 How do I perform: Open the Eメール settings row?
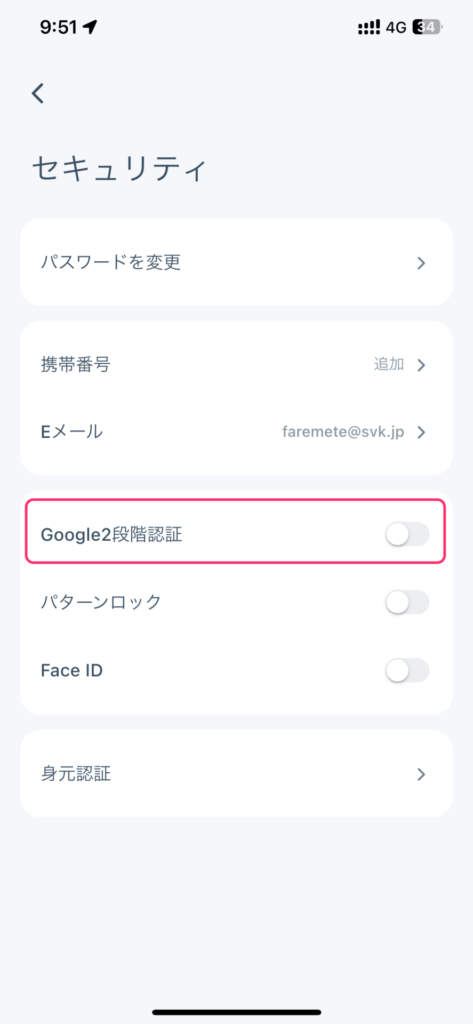236,432
